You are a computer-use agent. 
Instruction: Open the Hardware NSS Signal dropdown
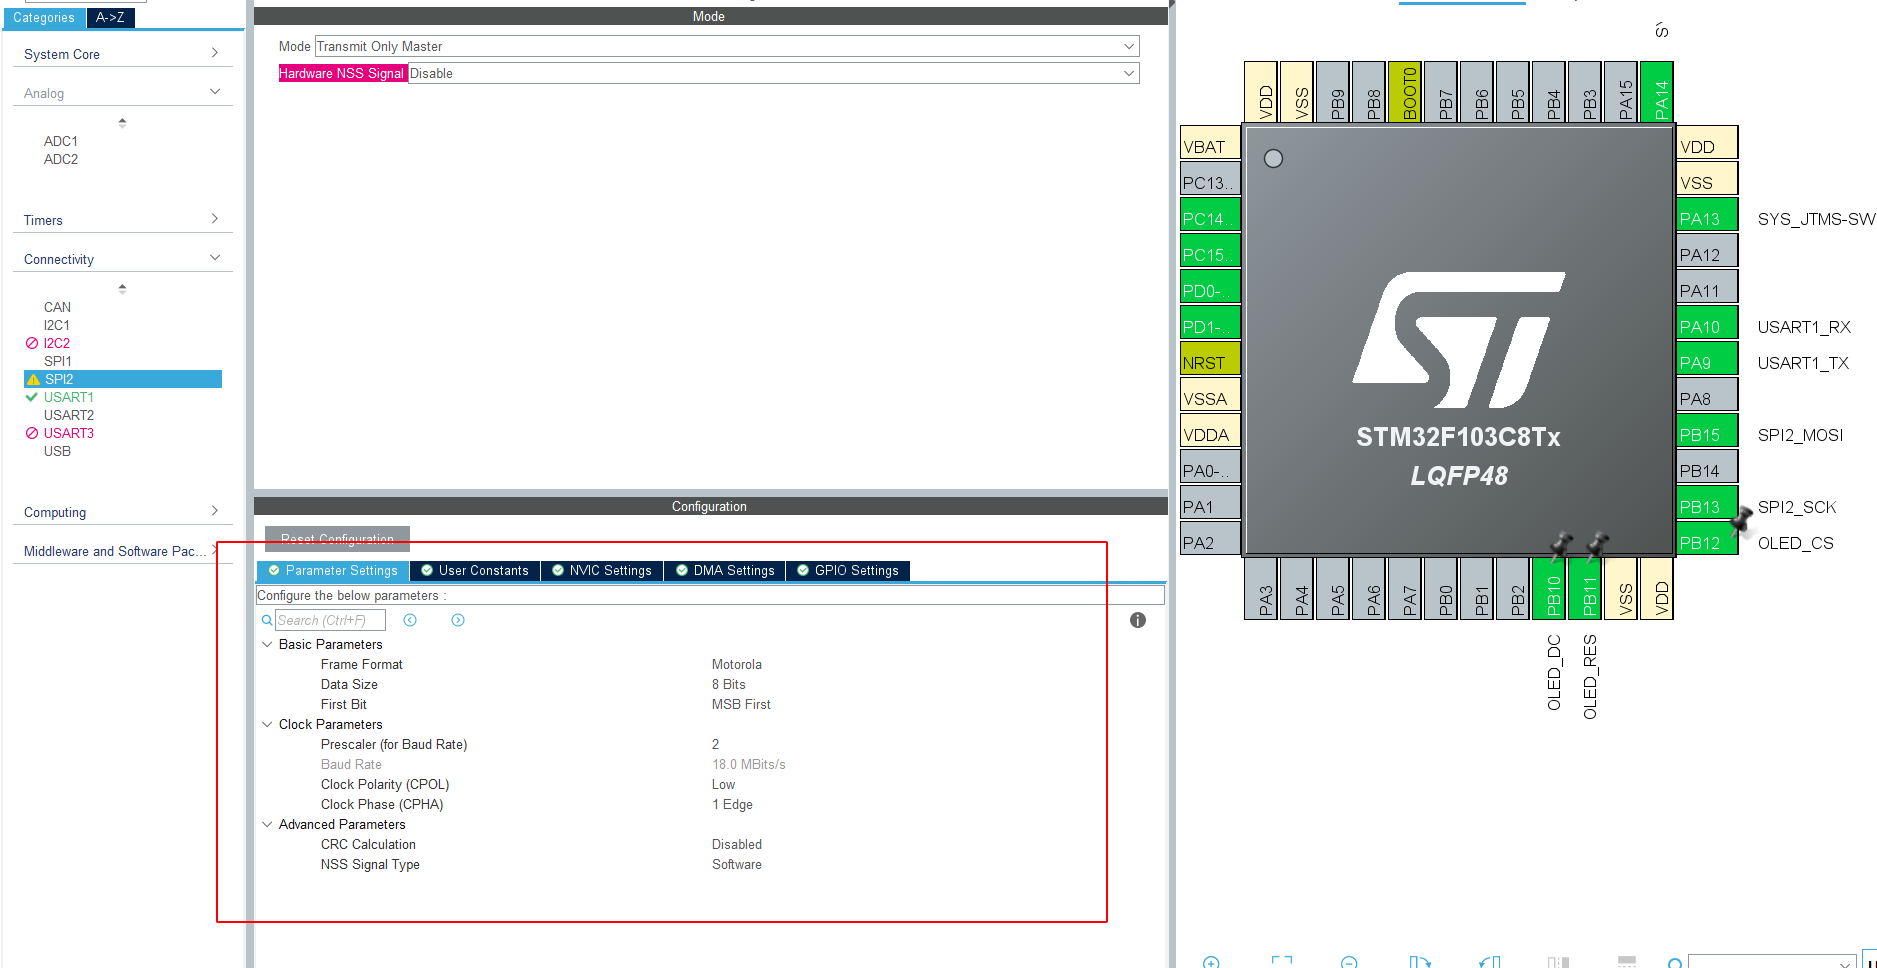tap(773, 73)
